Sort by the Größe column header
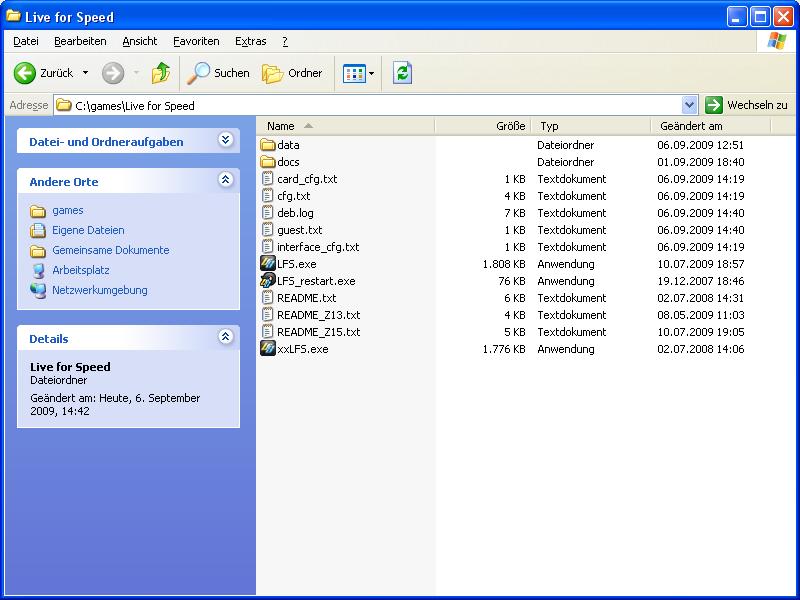The width and height of the screenshot is (800, 600). (483, 126)
